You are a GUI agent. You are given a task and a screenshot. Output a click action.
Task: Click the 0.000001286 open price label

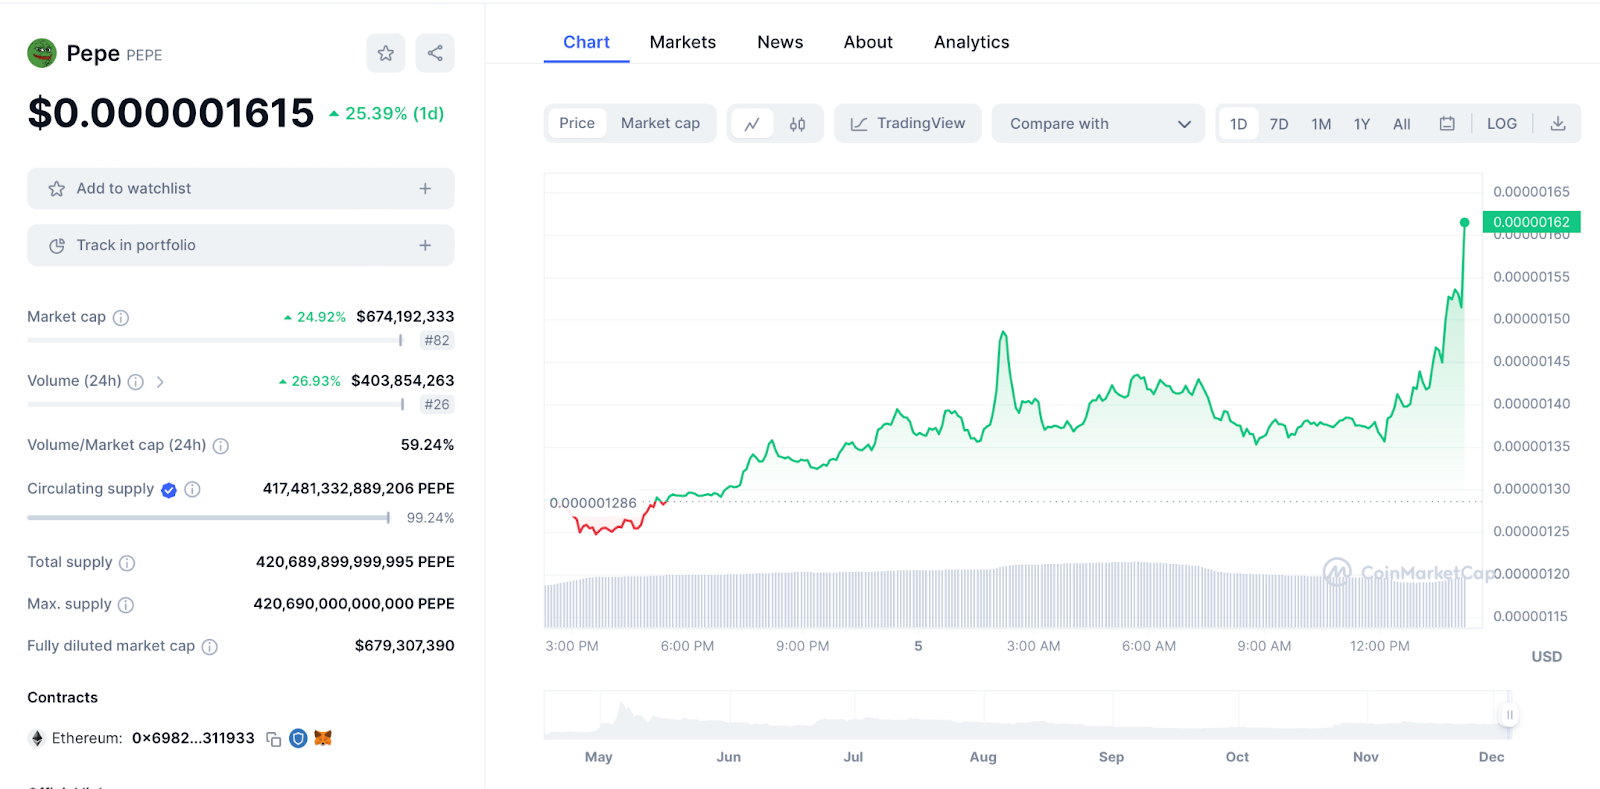coord(593,503)
